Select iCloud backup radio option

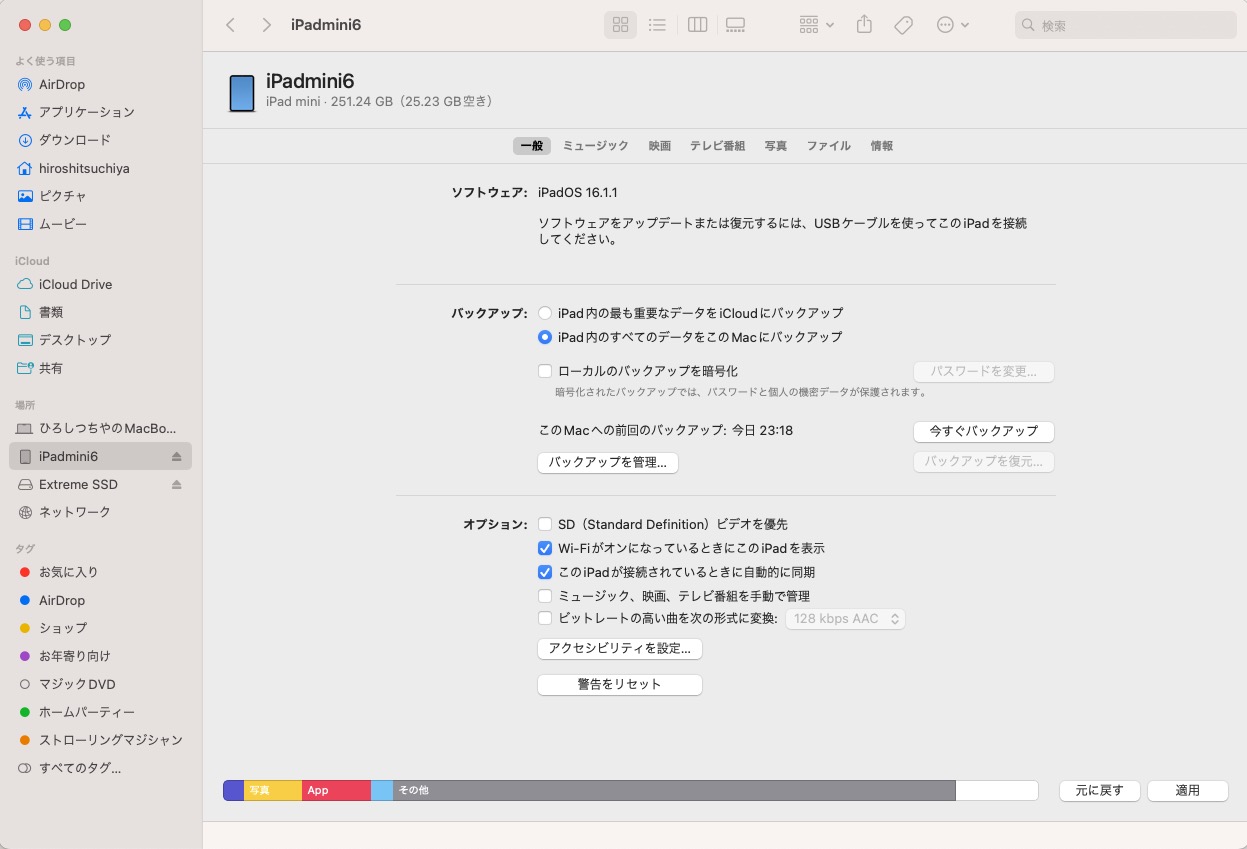(545, 313)
